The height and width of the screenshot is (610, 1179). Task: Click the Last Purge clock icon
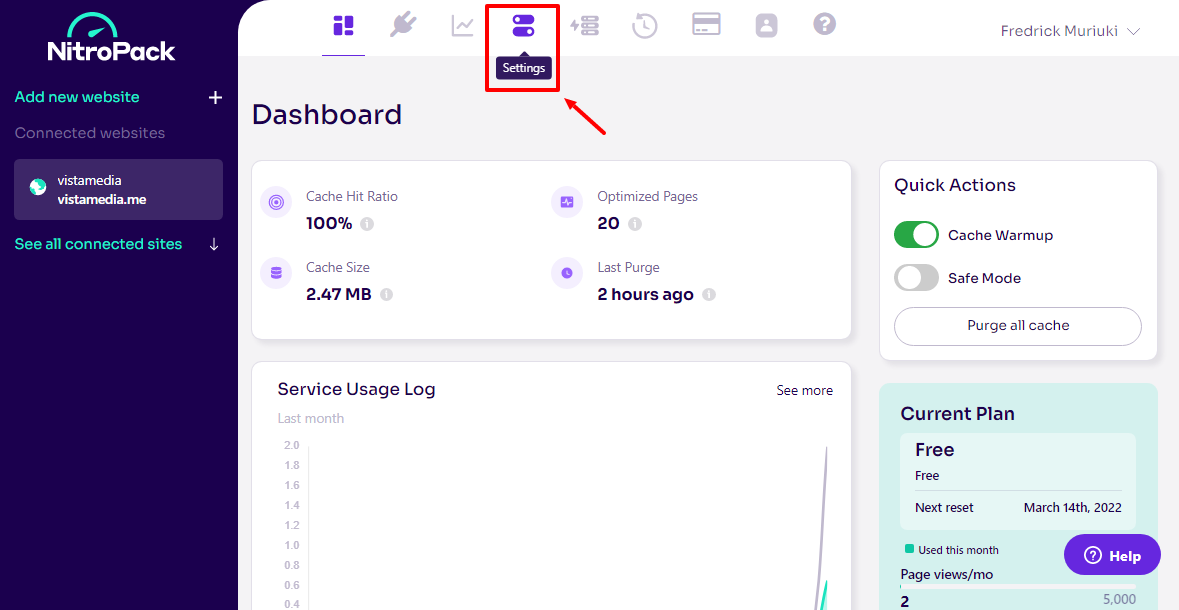click(x=567, y=273)
